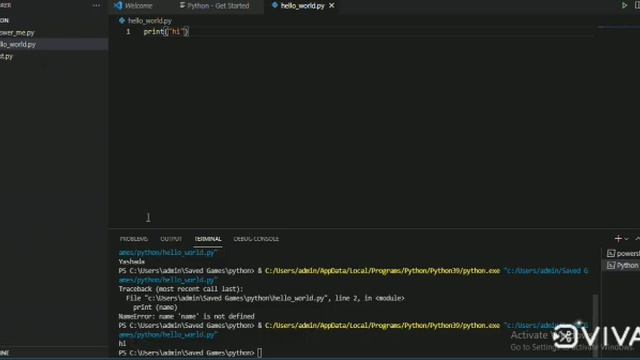
Task: Place cursor in print("hi") code line
Action: (166, 31)
